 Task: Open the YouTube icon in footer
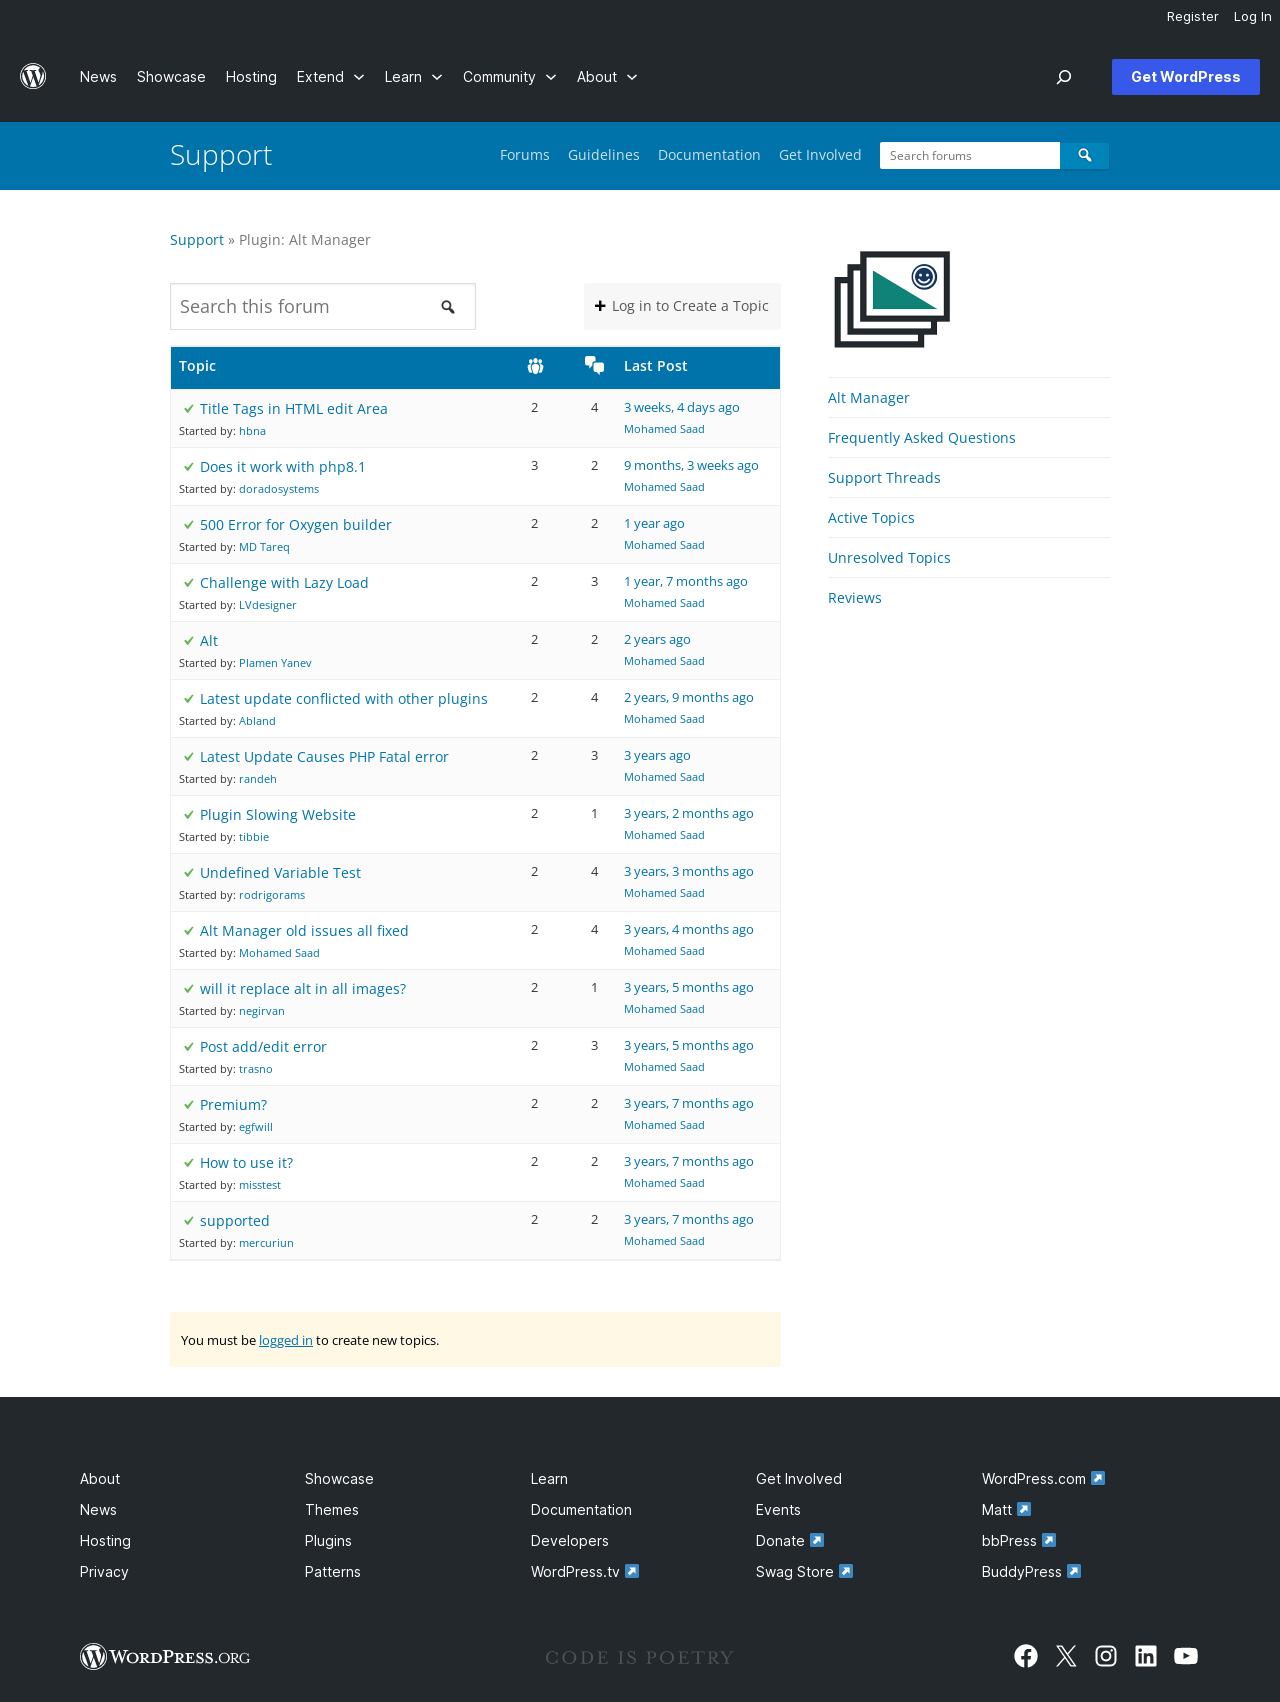click(x=1186, y=1656)
